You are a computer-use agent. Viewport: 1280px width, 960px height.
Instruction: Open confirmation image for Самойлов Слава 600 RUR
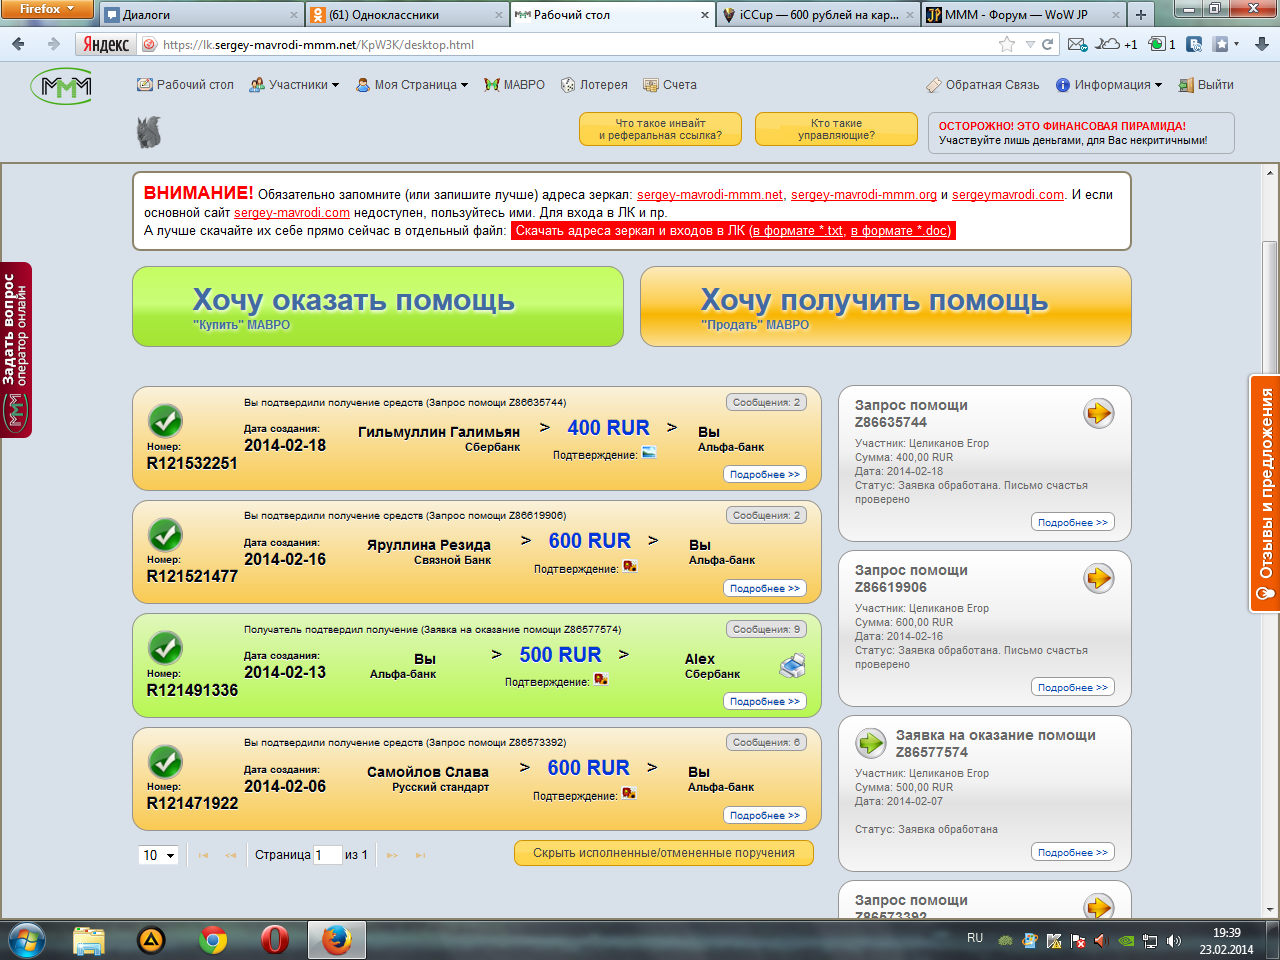pyautogui.click(x=629, y=793)
